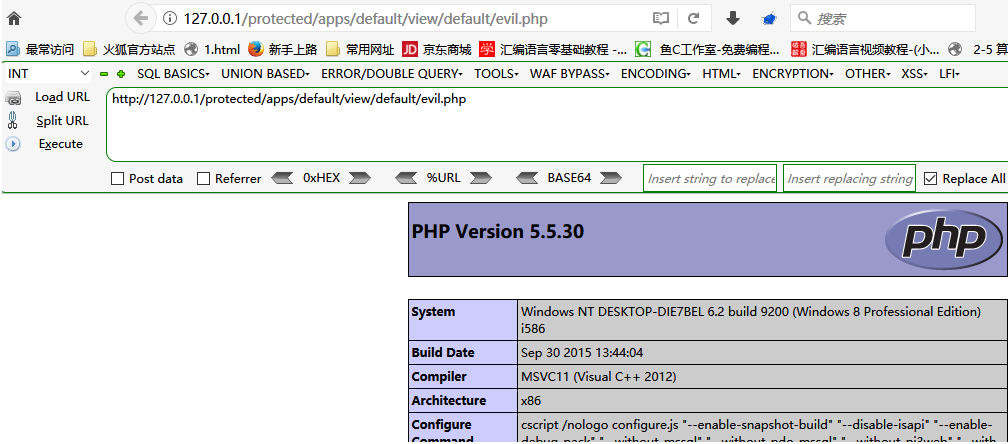Click the 搜索 search box
The height and width of the screenshot is (444, 1008).
(x=883, y=19)
